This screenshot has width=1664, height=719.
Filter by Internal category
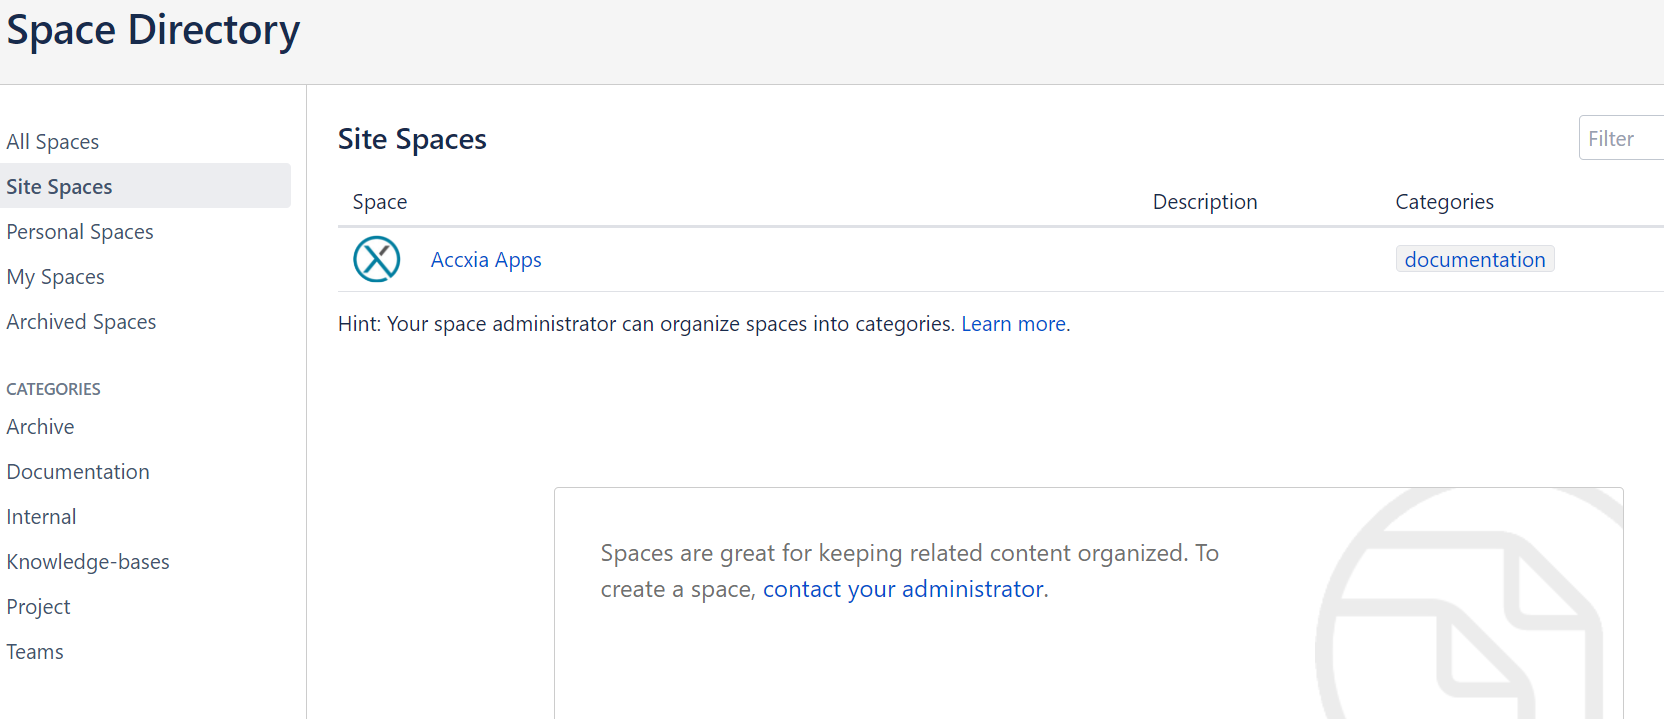point(41,517)
